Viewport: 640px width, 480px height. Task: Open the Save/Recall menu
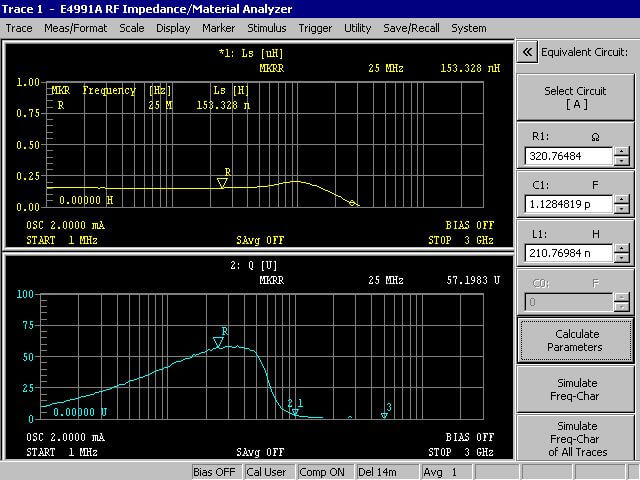coord(411,28)
